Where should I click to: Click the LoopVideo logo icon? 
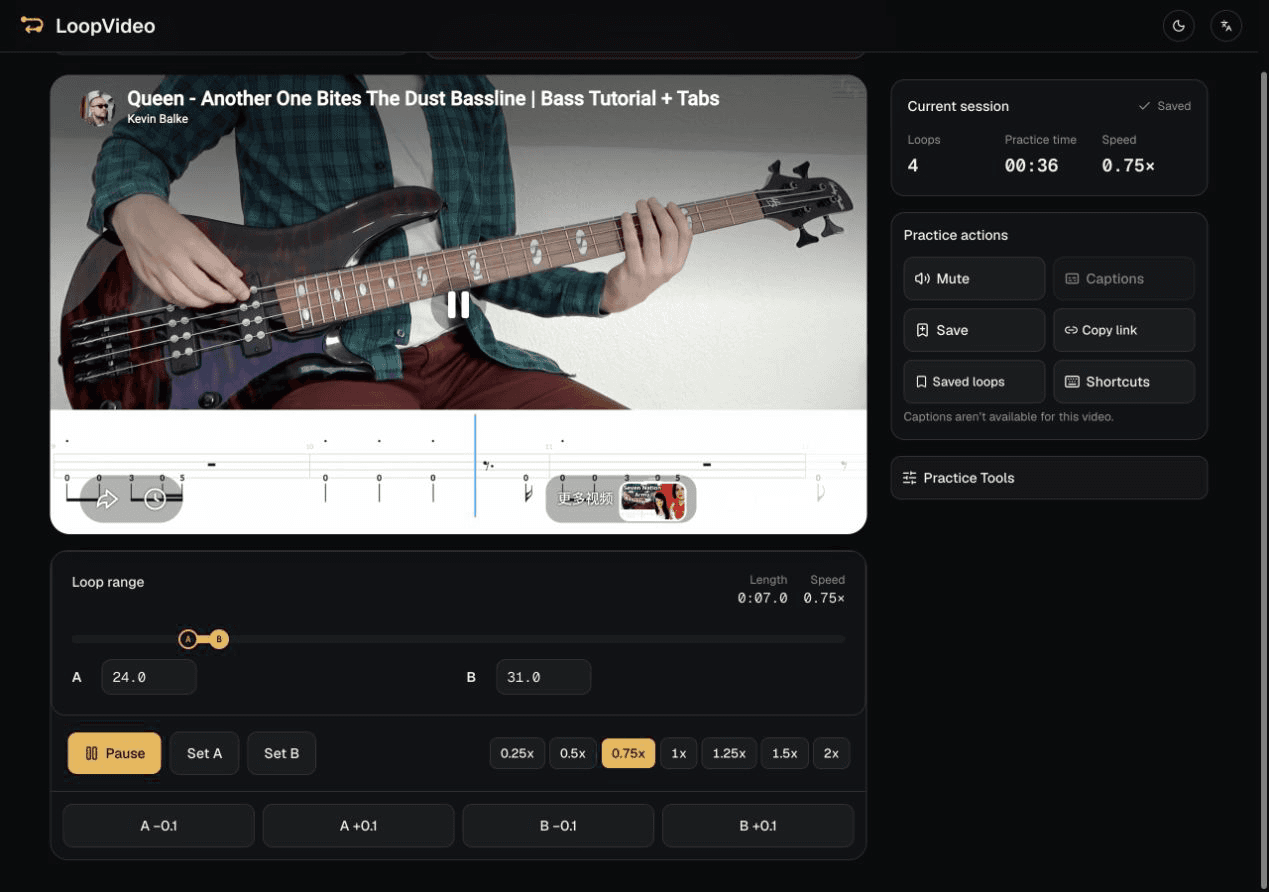32,26
